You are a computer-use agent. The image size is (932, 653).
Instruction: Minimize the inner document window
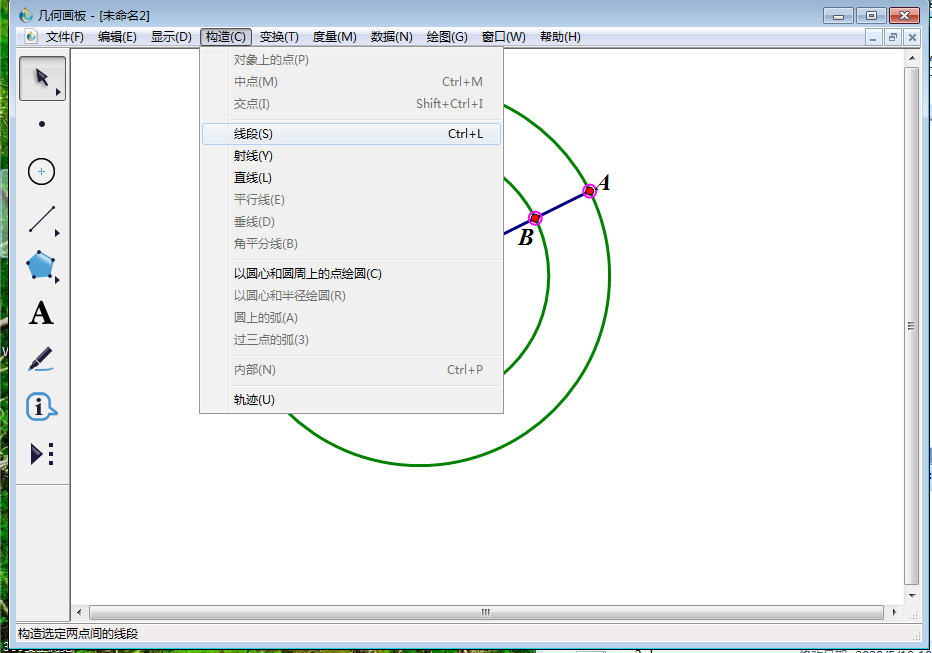pos(873,37)
